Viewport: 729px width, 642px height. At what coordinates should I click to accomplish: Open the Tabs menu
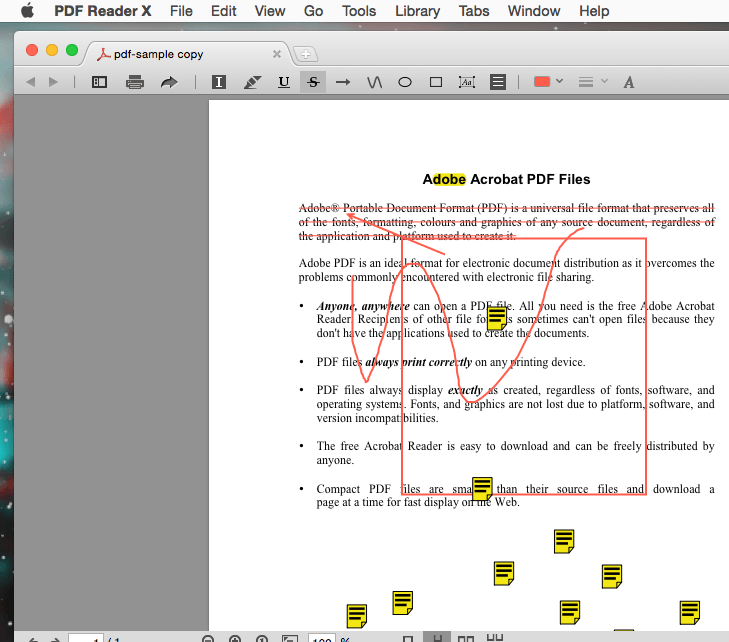pyautogui.click(x=474, y=11)
